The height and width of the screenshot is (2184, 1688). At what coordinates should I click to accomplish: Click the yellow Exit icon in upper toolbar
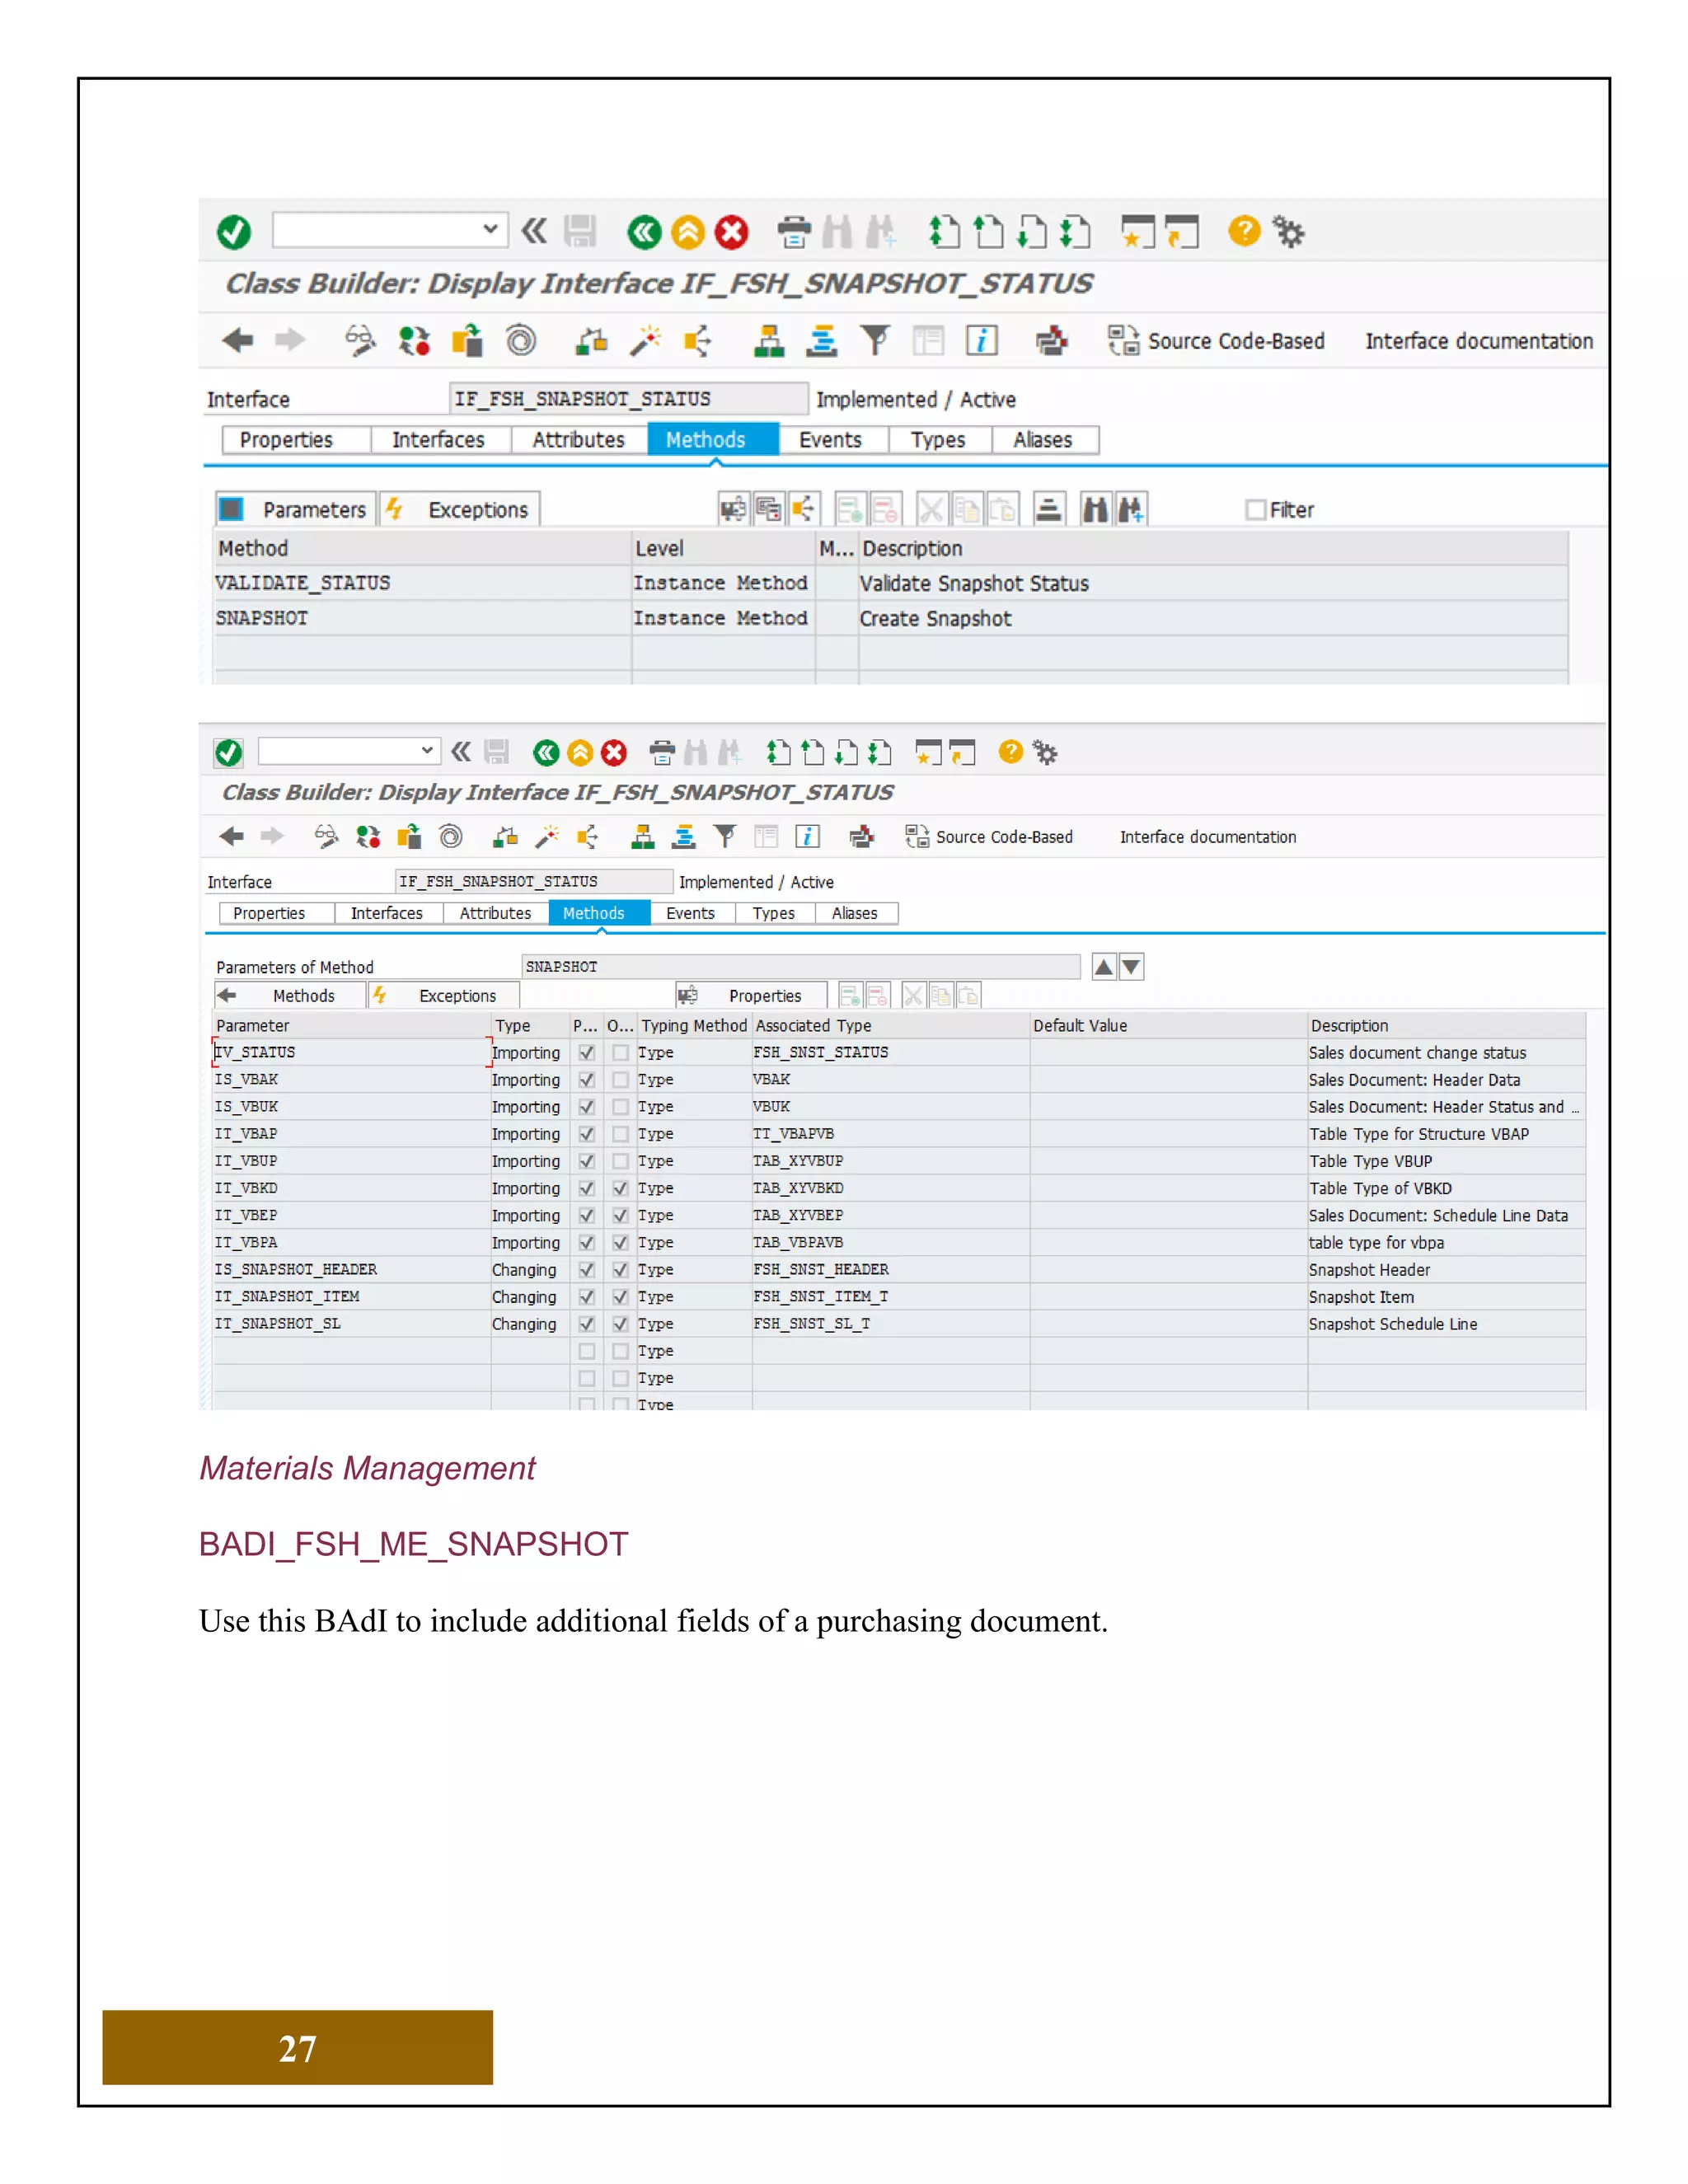tap(688, 232)
